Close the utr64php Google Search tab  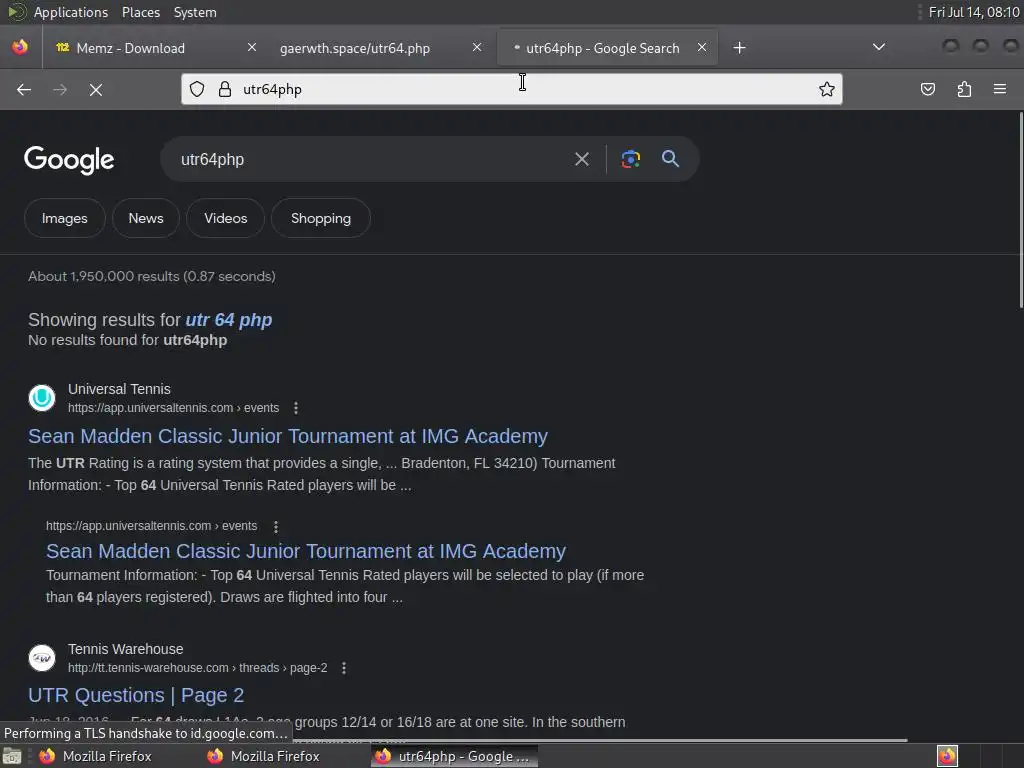tap(702, 47)
